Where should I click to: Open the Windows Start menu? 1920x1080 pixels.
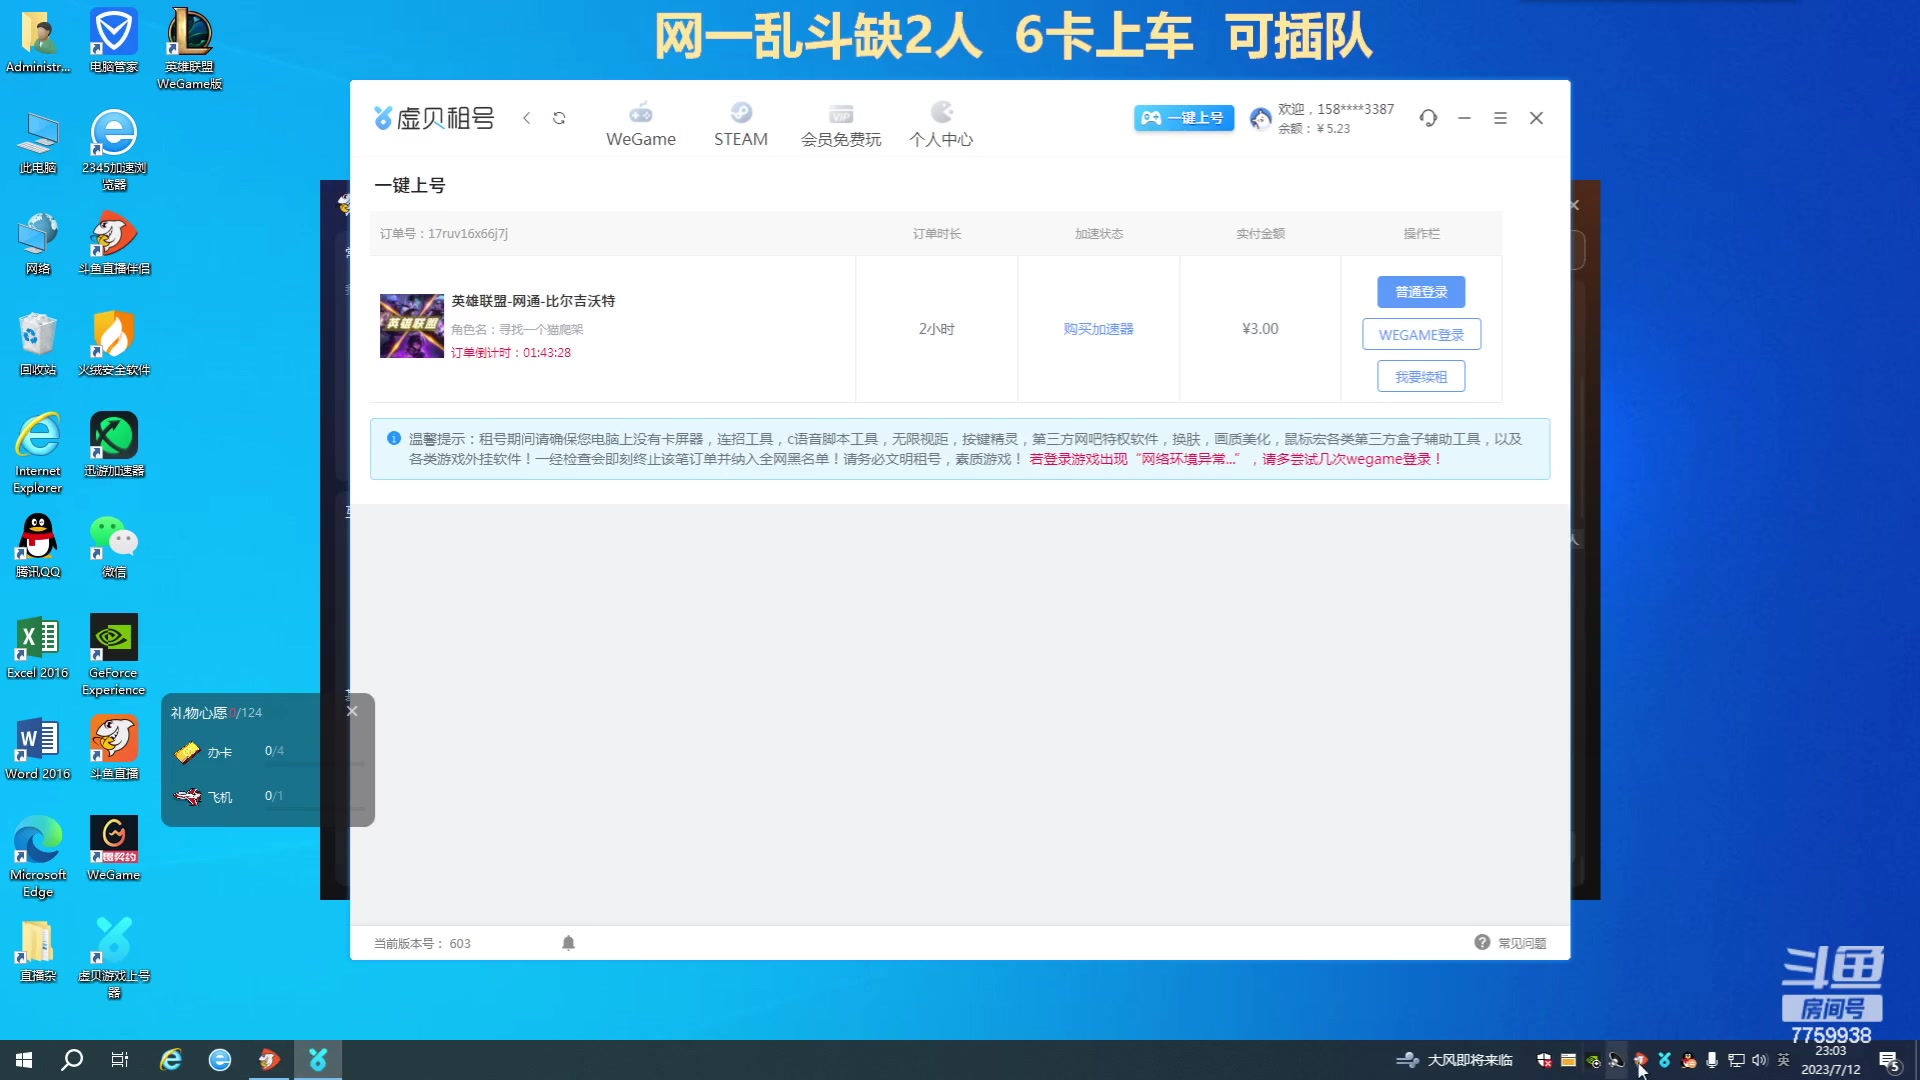pyautogui.click(x=24, y=1060)
